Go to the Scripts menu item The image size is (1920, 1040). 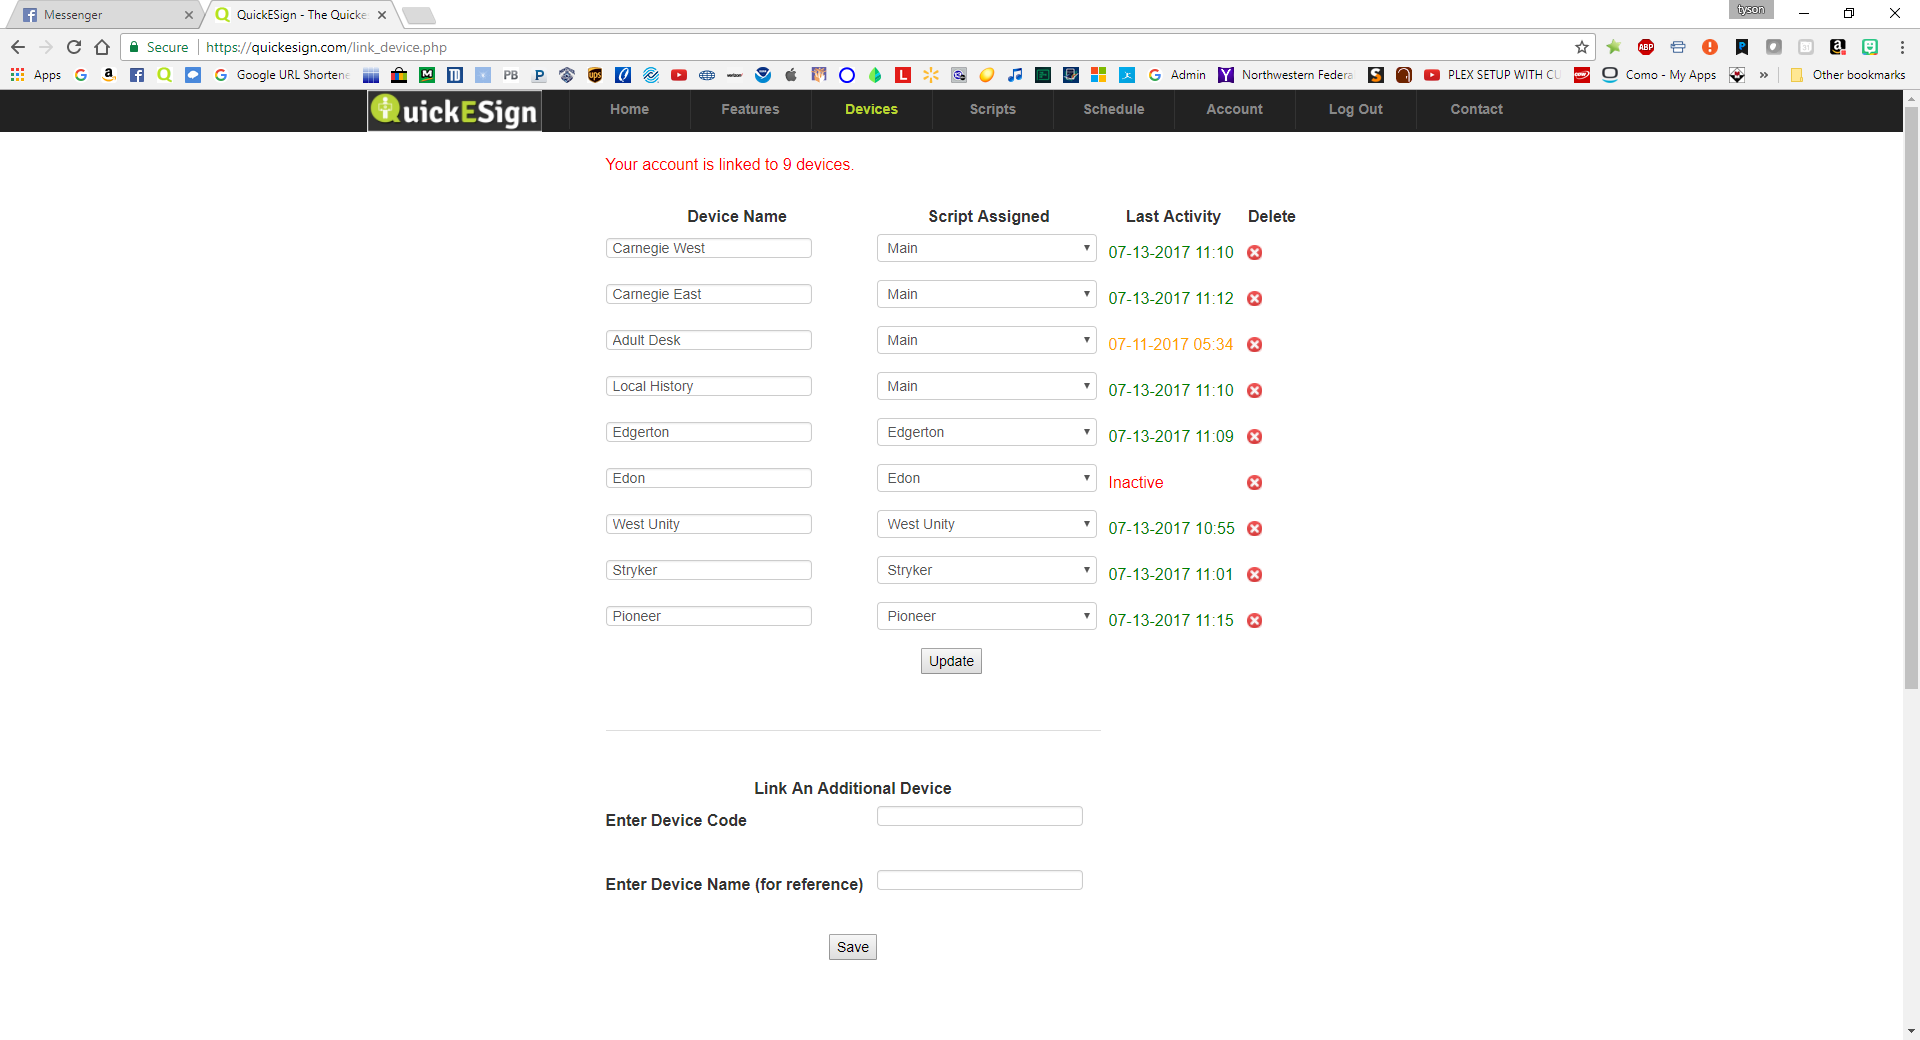click(x=992, y=110)
